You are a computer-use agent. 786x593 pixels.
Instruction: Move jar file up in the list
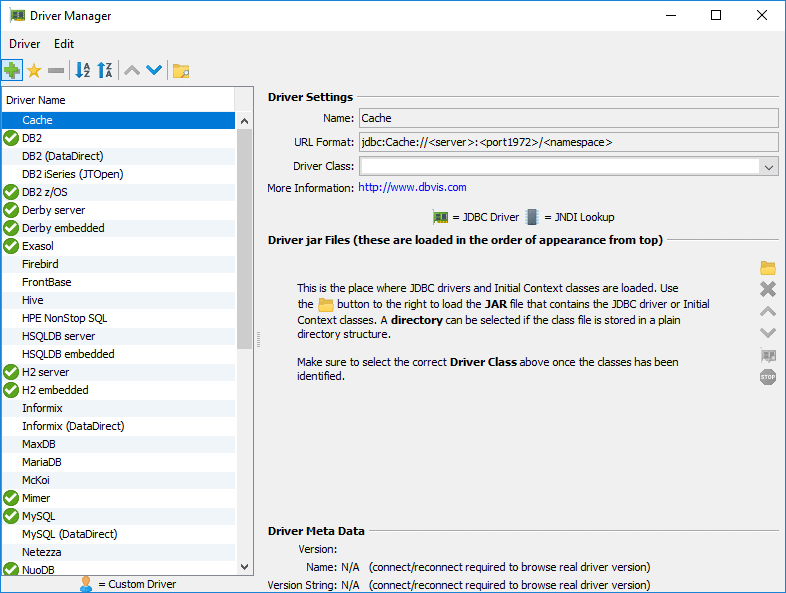pos(767,311)
